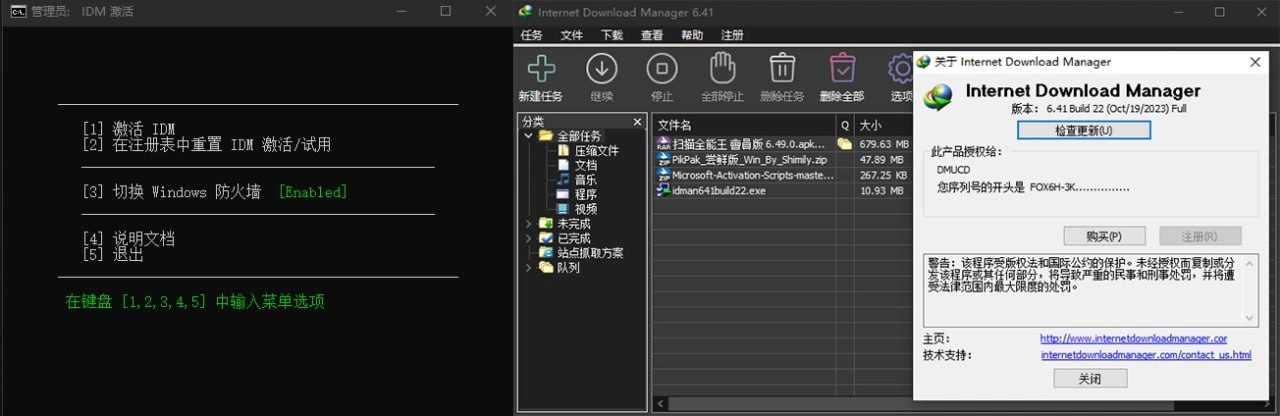Open the 文件 menu
This screenshot has width=1280, height=416.
pos(571,35)
